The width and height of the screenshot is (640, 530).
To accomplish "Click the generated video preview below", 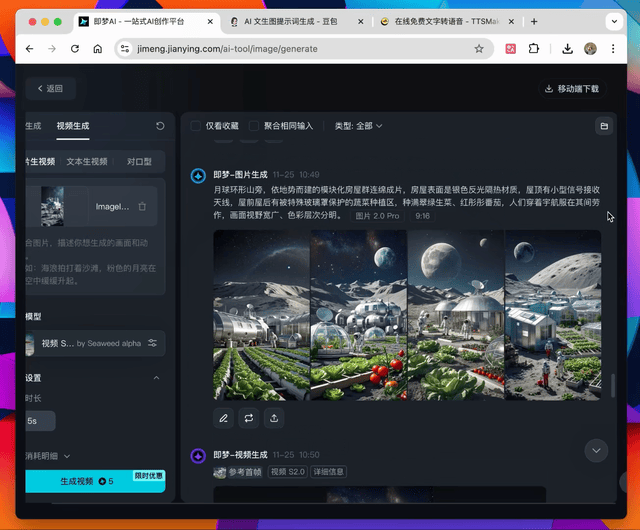I will point(380,494).
